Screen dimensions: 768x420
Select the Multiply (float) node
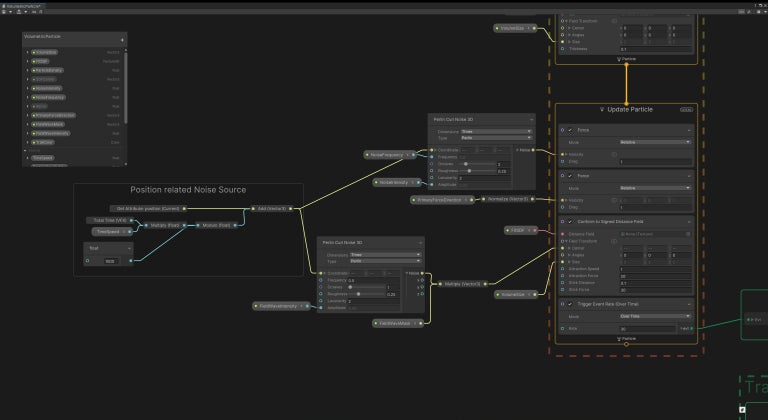pyautogui.click(x=165, y=225)
